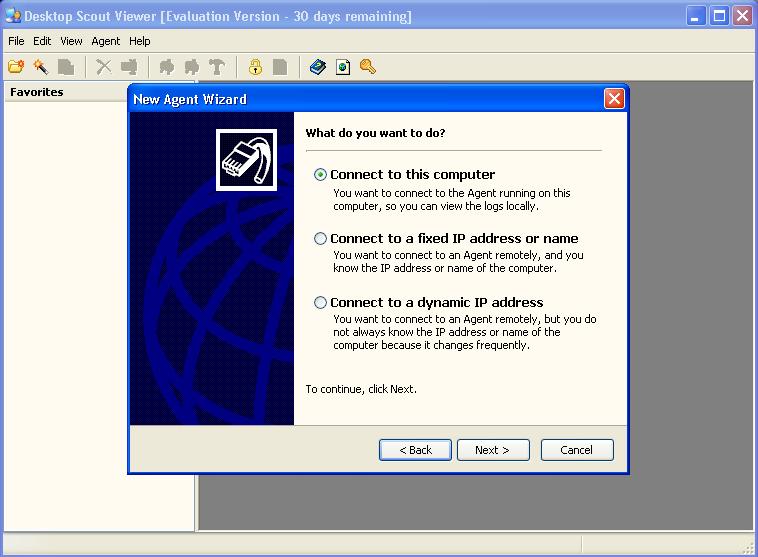Open the File menu

[16, 41]
